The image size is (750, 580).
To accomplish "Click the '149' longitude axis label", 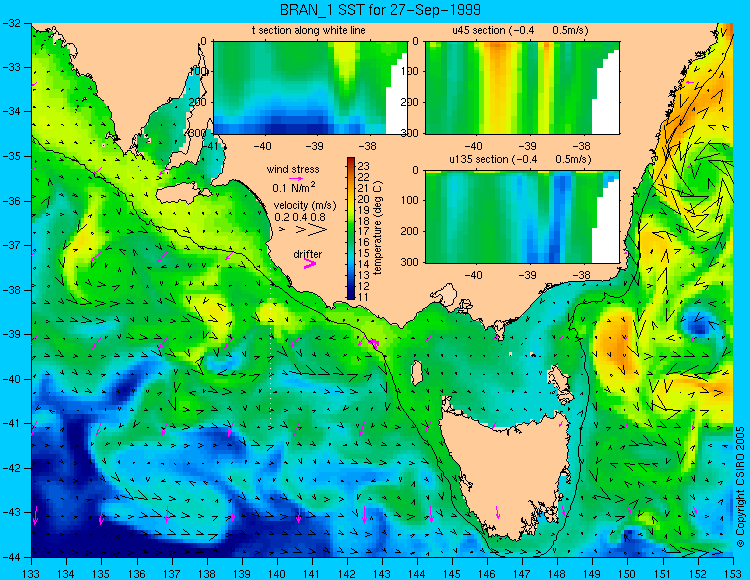I will pyautogui.click(x=593, y=573).
